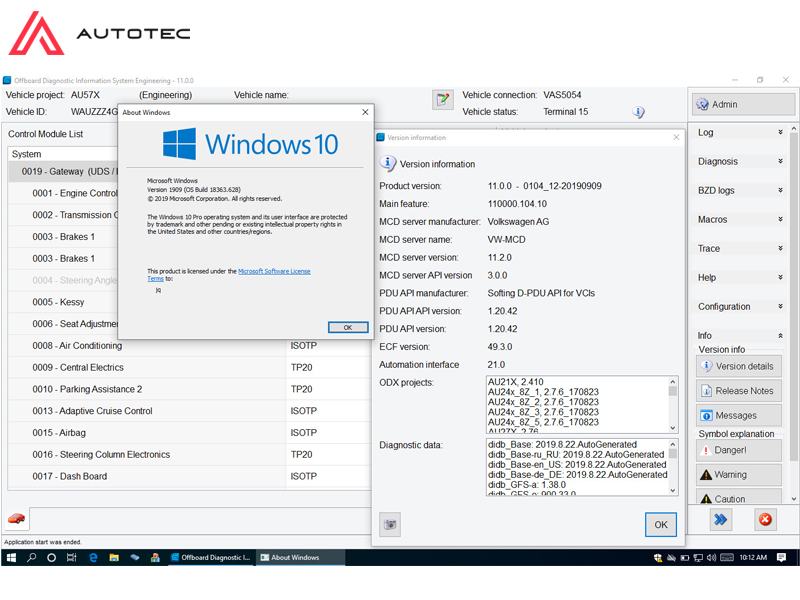Open the Microsoft Software License link
Viewport: 800px width, 600px height.
pyautogui.click(x=274, y=271)
